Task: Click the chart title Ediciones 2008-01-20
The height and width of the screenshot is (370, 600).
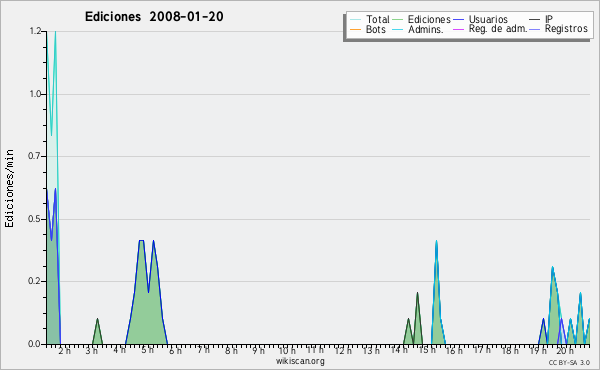Action: point(154,16)
